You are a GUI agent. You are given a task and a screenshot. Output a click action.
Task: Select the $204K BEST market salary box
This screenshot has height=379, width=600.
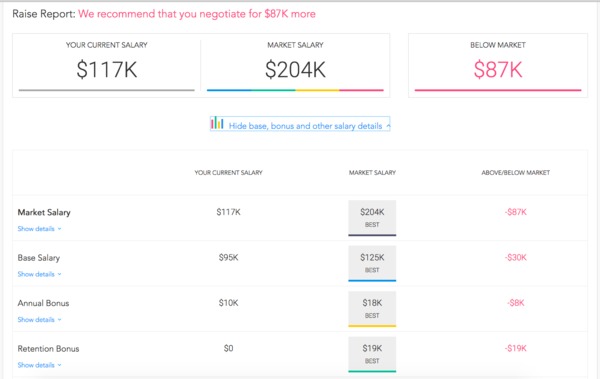[x=372, y=218]
